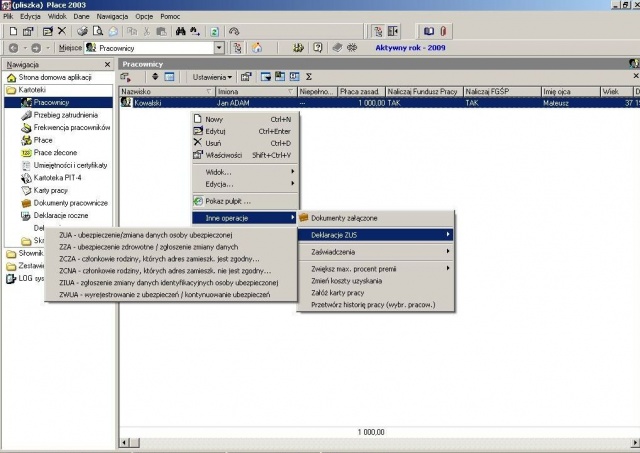Viewport: 640px width, 453px height.
Task: Click the Płaca zasad. column header
Action: pyautogui.click(x=362, y=91)
